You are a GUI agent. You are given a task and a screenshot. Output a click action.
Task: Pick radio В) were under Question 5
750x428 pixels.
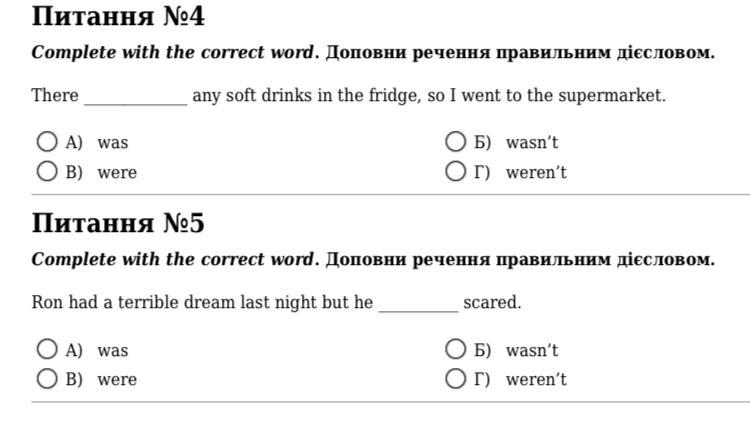pyautogui.click(x=47, y=379)
